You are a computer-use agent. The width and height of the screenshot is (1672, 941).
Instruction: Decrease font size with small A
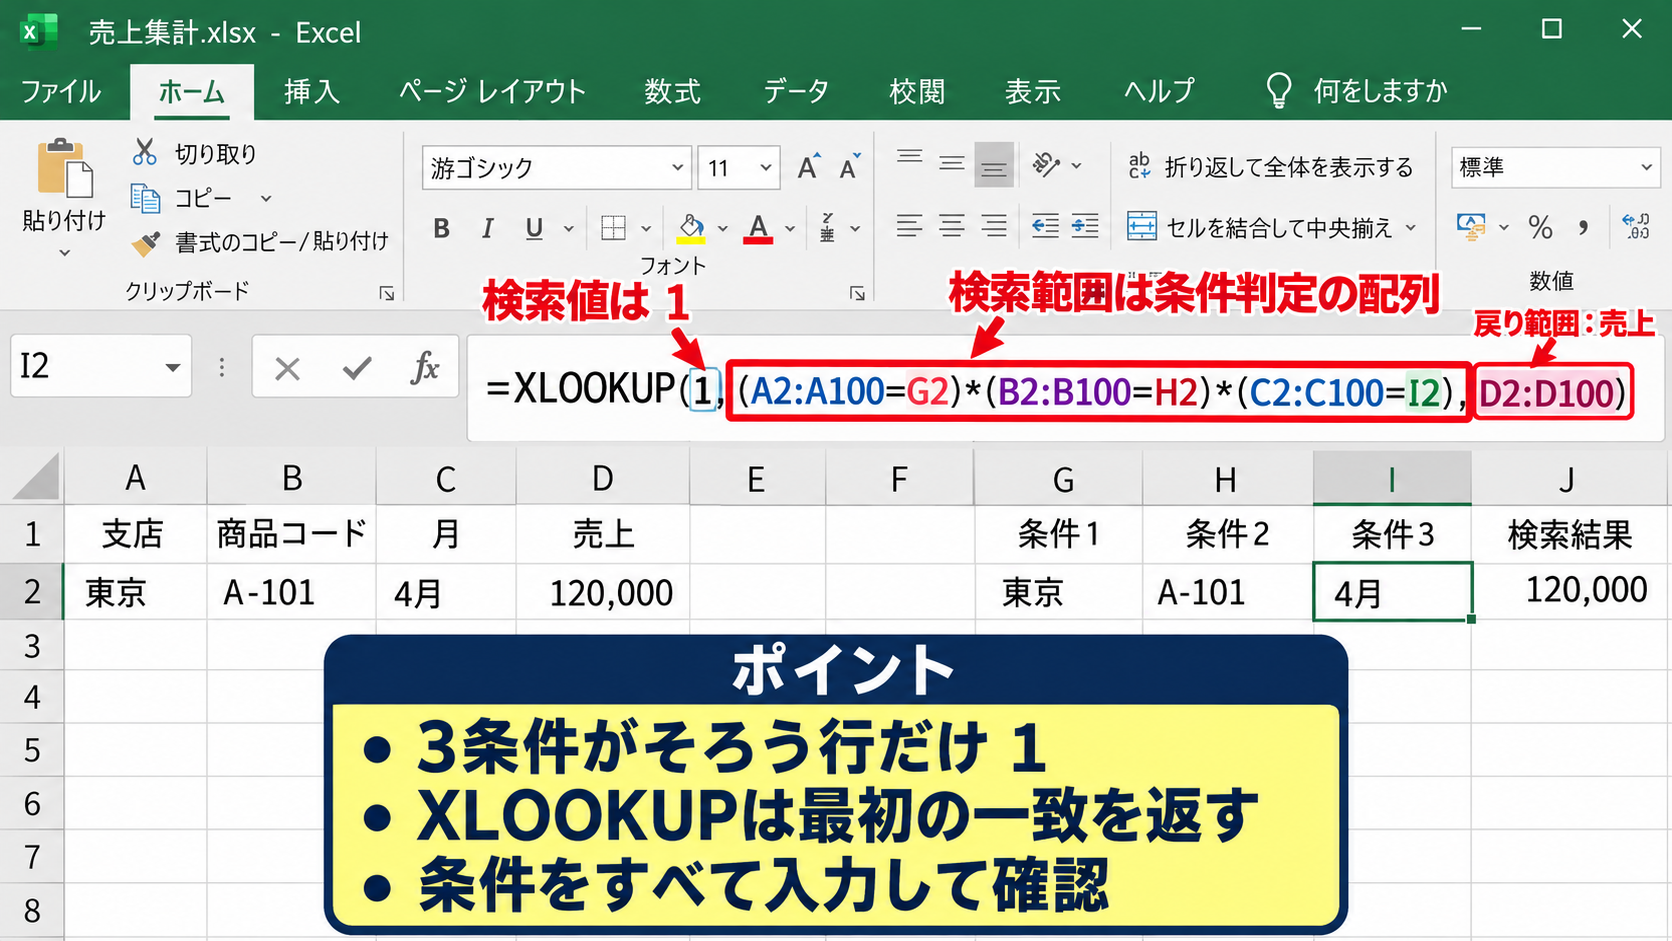click(x=849, y=167)
